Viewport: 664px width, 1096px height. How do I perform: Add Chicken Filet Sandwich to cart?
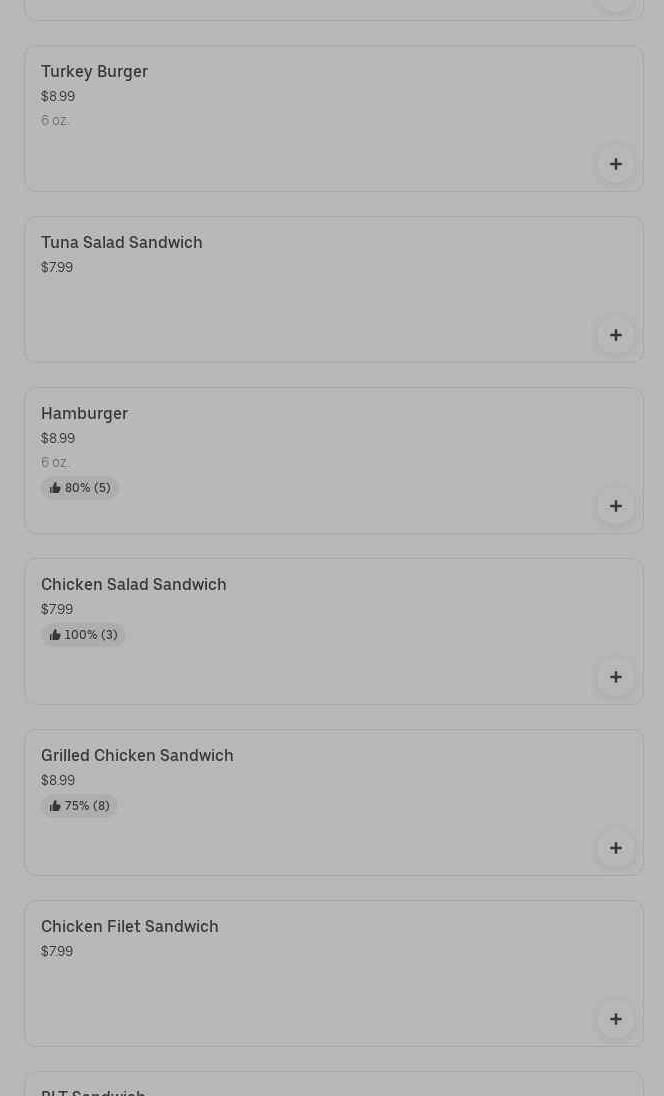[x=615, y=1019]
